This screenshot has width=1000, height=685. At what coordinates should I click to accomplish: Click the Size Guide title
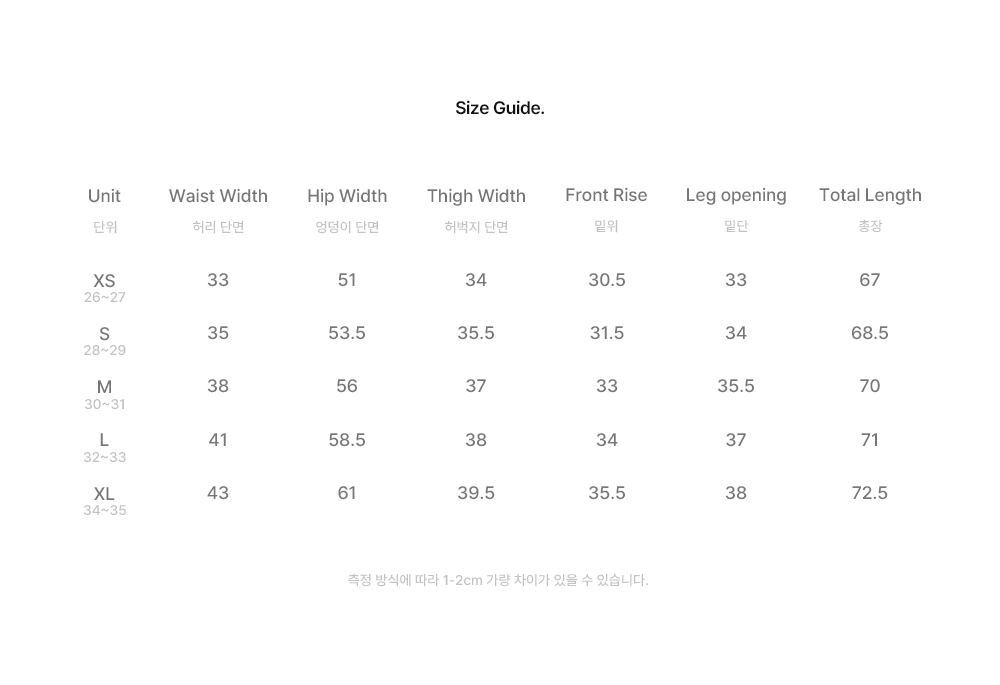coord(499,108)
